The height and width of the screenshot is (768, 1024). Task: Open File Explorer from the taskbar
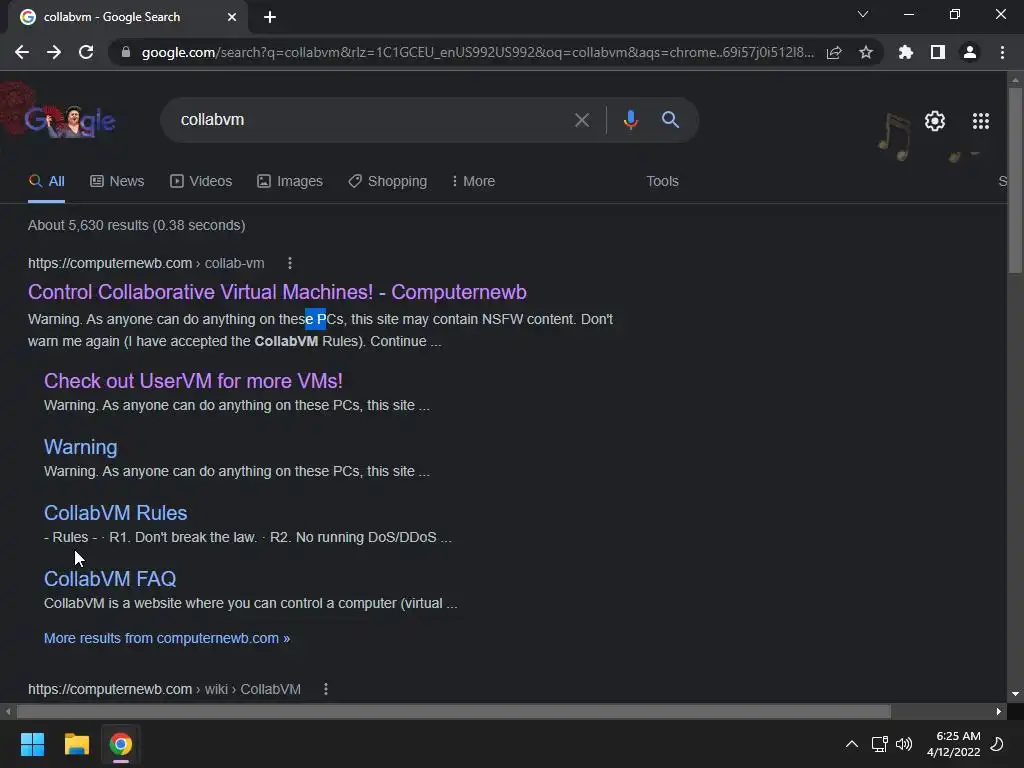(76, 744)
